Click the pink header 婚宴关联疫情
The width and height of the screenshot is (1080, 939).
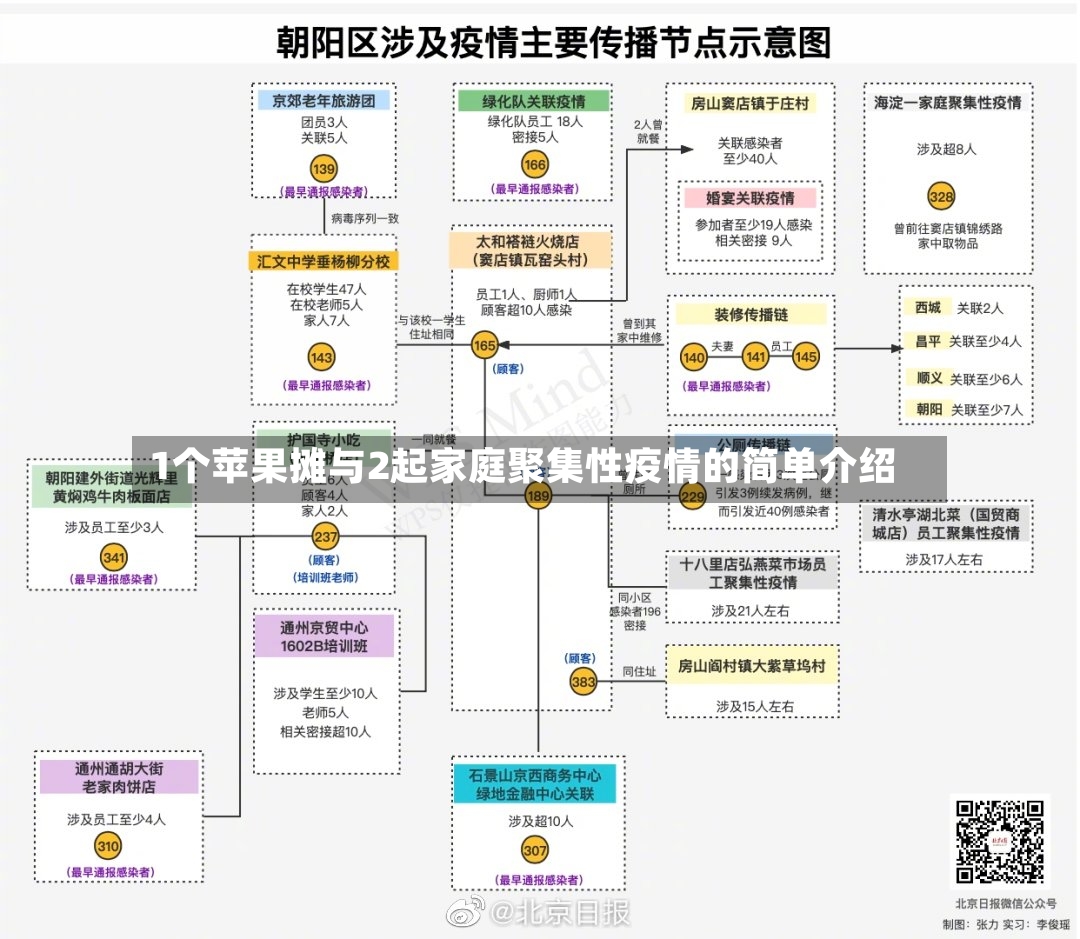point(750,198)
